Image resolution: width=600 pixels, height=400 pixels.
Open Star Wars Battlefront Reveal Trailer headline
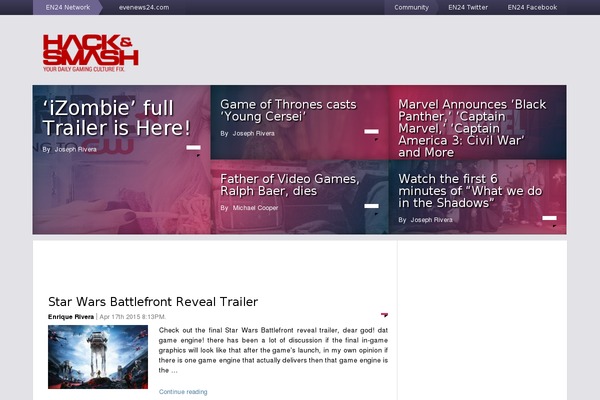153,302
